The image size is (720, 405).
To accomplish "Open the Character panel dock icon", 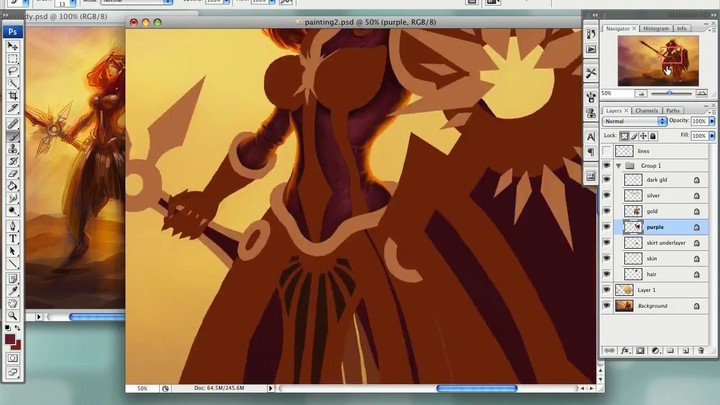I will (591, 136).
